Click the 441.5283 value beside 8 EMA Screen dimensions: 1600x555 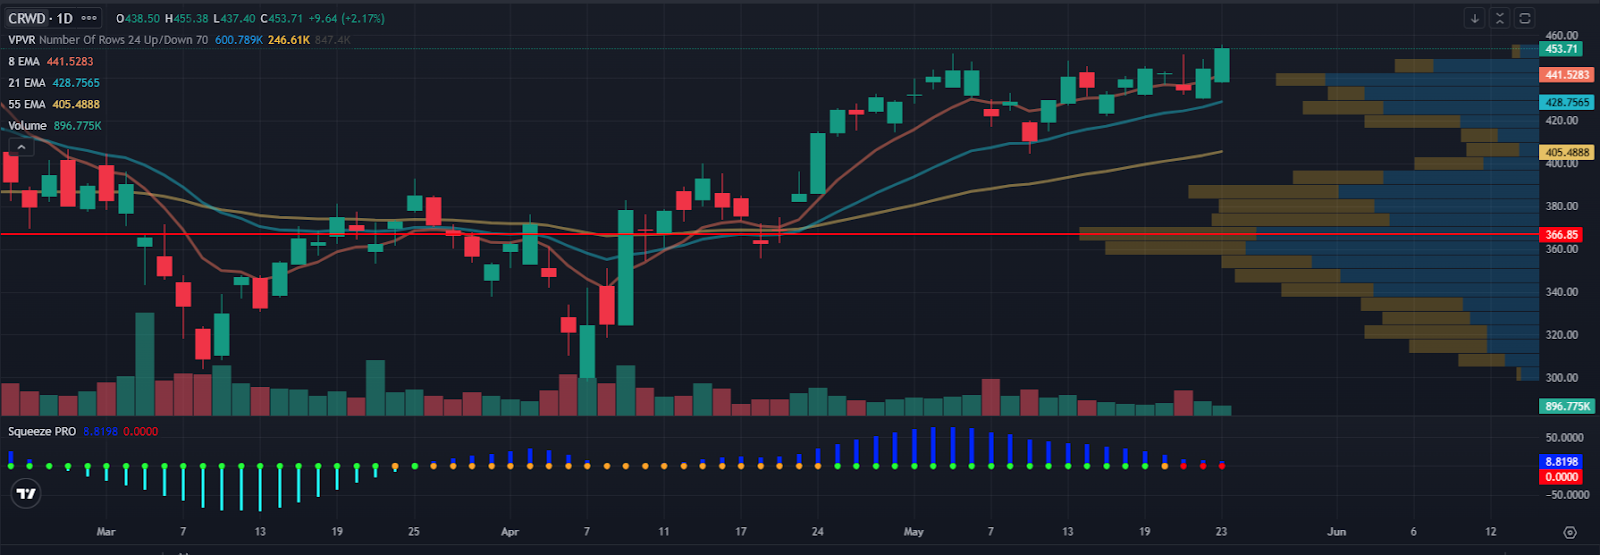(x=70, y=61)
